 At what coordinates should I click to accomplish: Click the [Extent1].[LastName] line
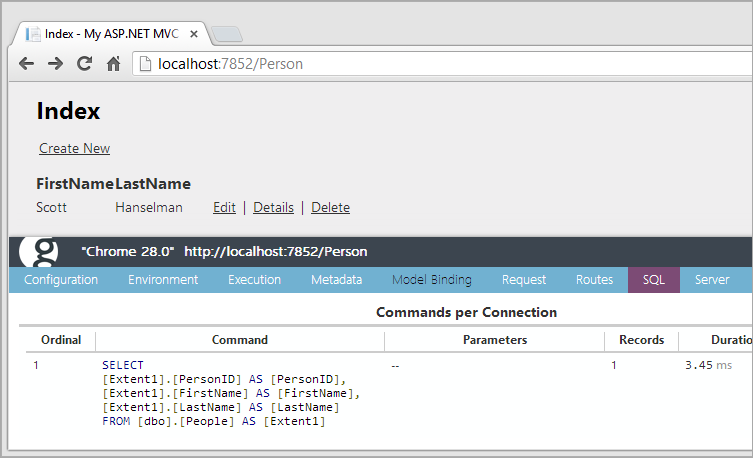(221, 408)
